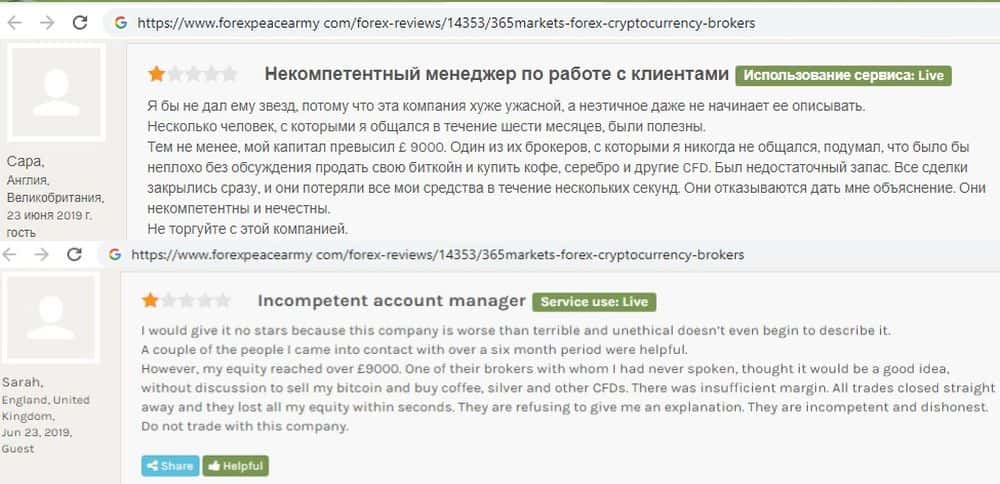Reload the page in the top browser bar

coord(81,21)
